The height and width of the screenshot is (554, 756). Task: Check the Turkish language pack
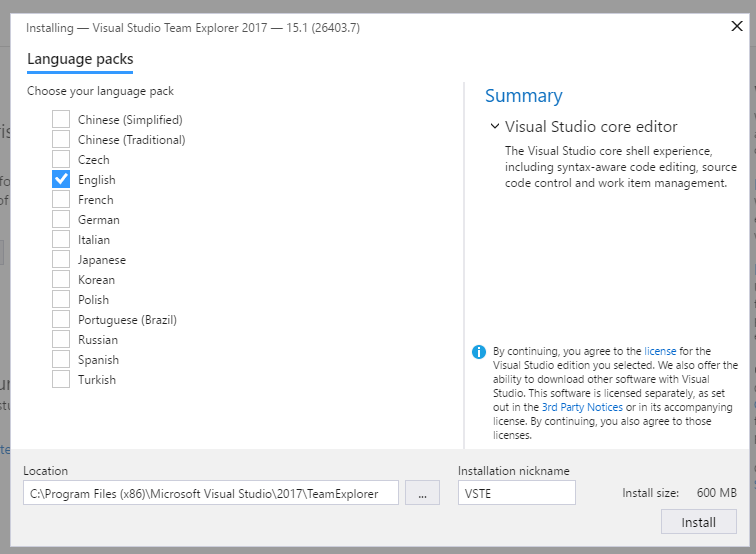point(61,379)
